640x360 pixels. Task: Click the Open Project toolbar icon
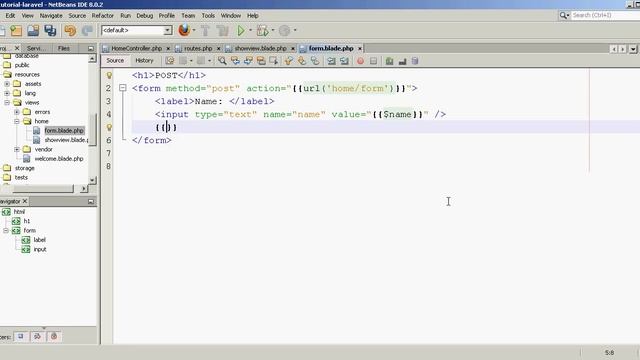click(x=33, y=31)
